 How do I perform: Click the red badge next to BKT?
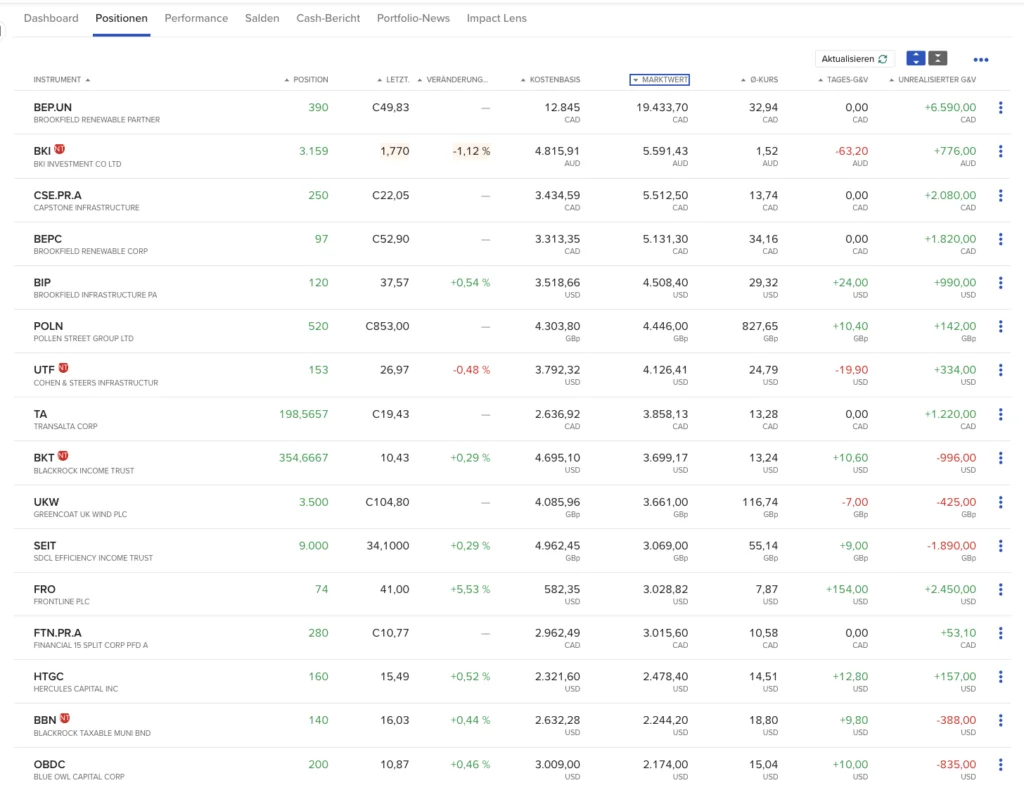coord(63,456)
